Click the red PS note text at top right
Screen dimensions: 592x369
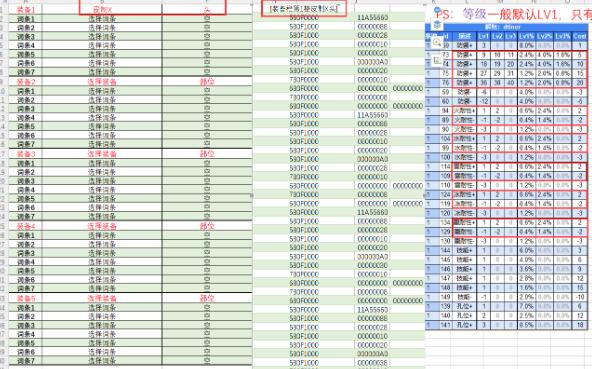pos(513,14)
